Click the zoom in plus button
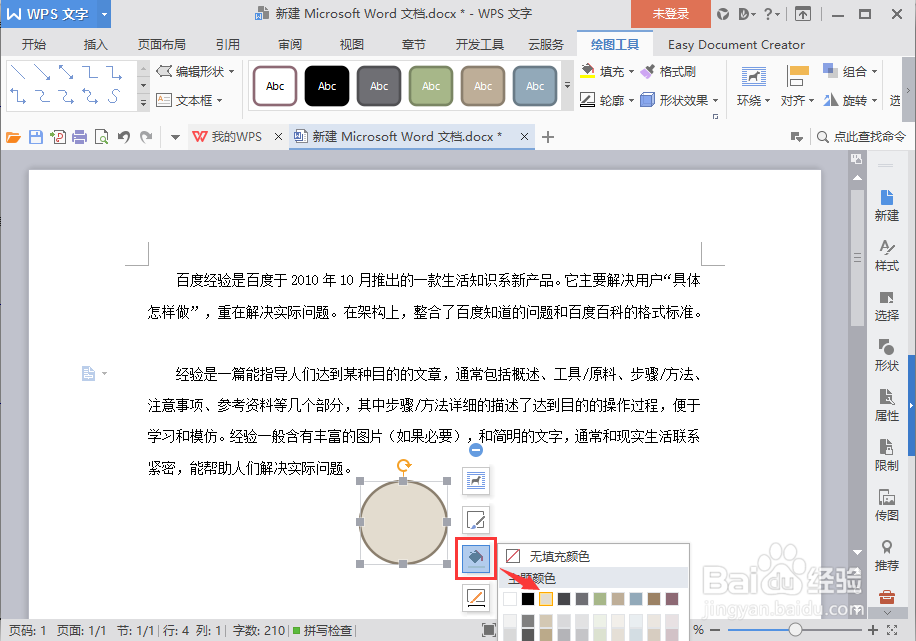This screenshot has width=916, height=641. click(873, 630)
